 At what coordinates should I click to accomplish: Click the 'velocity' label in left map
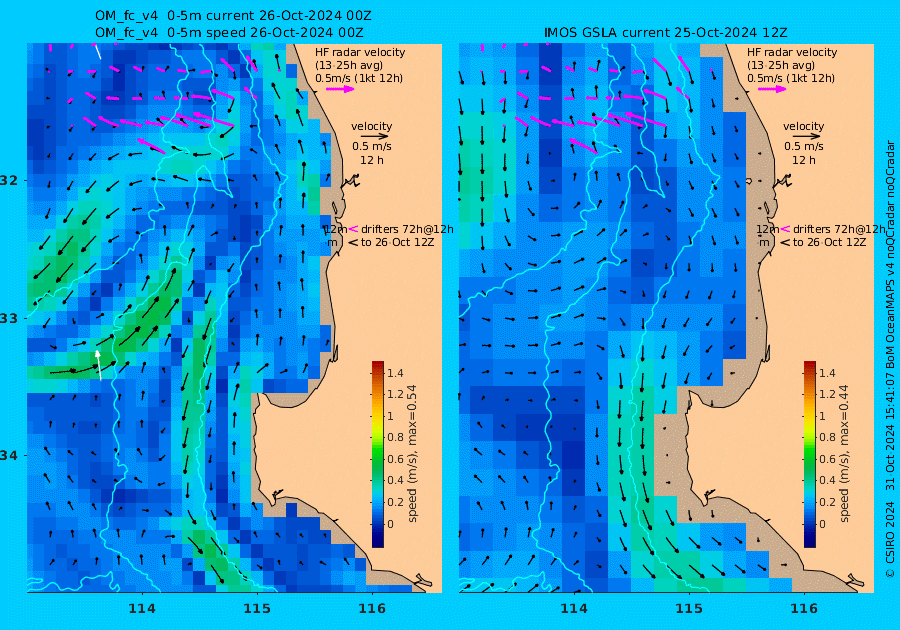pyautogui.click(x=371, y=126)
